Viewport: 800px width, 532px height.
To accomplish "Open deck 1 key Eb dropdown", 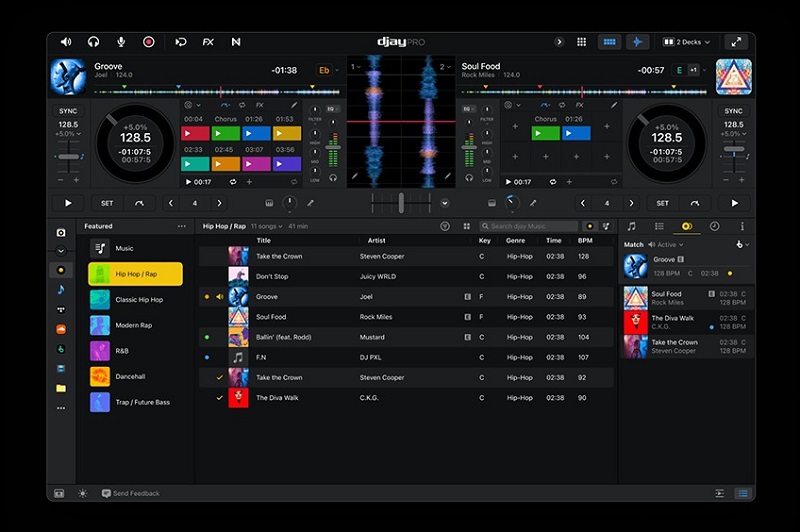I will [x=328, y=70].
